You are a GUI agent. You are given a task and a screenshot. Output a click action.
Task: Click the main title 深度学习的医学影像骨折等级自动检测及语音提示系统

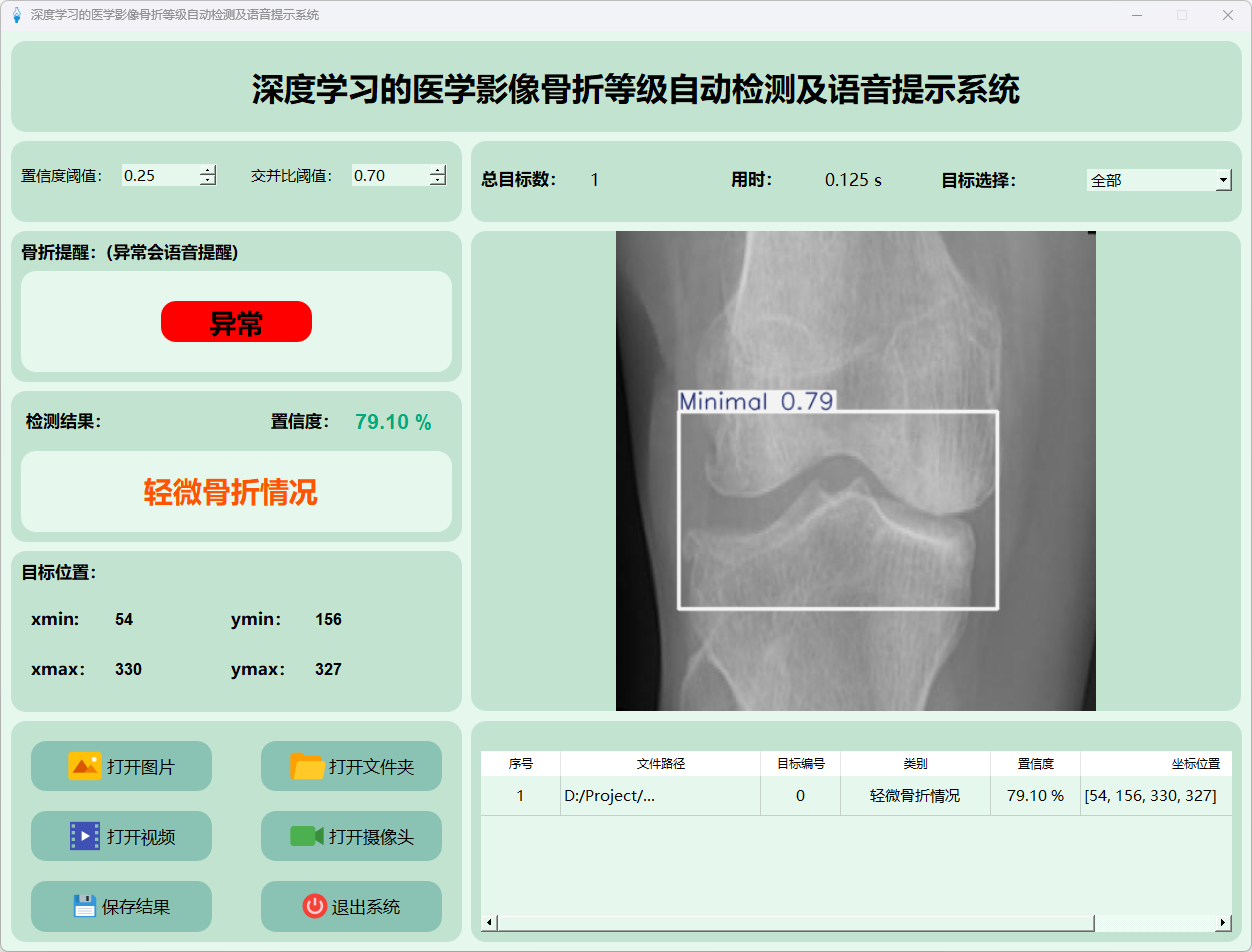pyautogui.click(x=635, y=89)
